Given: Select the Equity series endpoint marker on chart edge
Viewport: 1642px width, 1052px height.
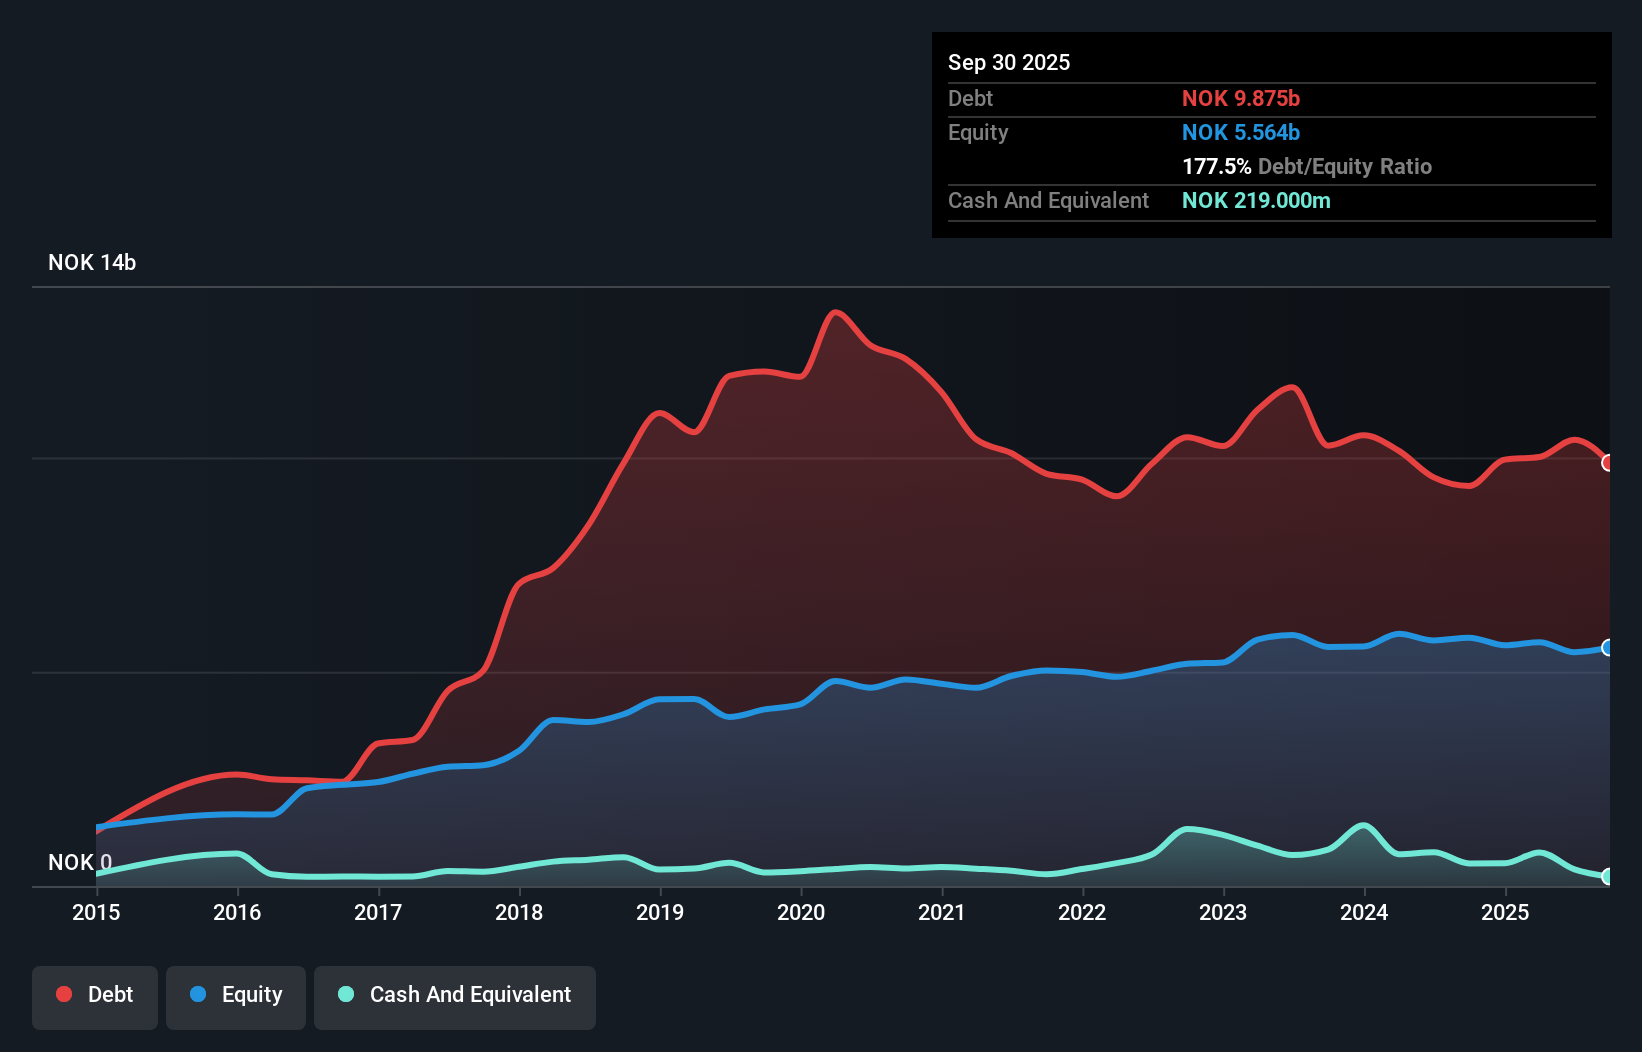Looking at the screenshot, I should [1607, 649].
